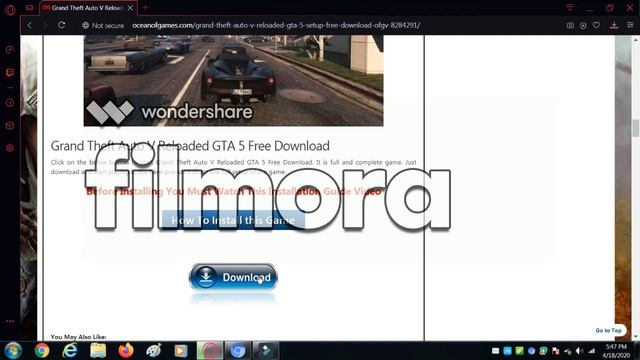Click the keyboard tray icon
Screen dimensions: 640x360
coord(496,351)
